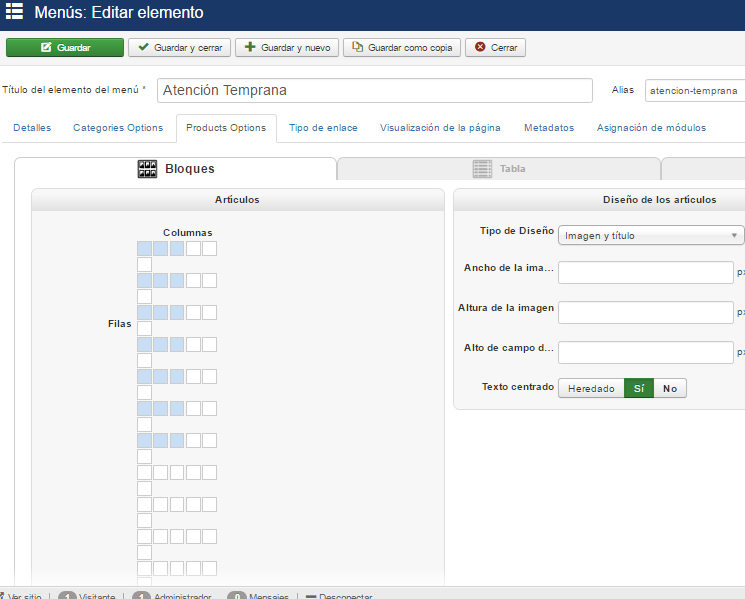Click the Guardar y cerrar button label

pos(188,48)
